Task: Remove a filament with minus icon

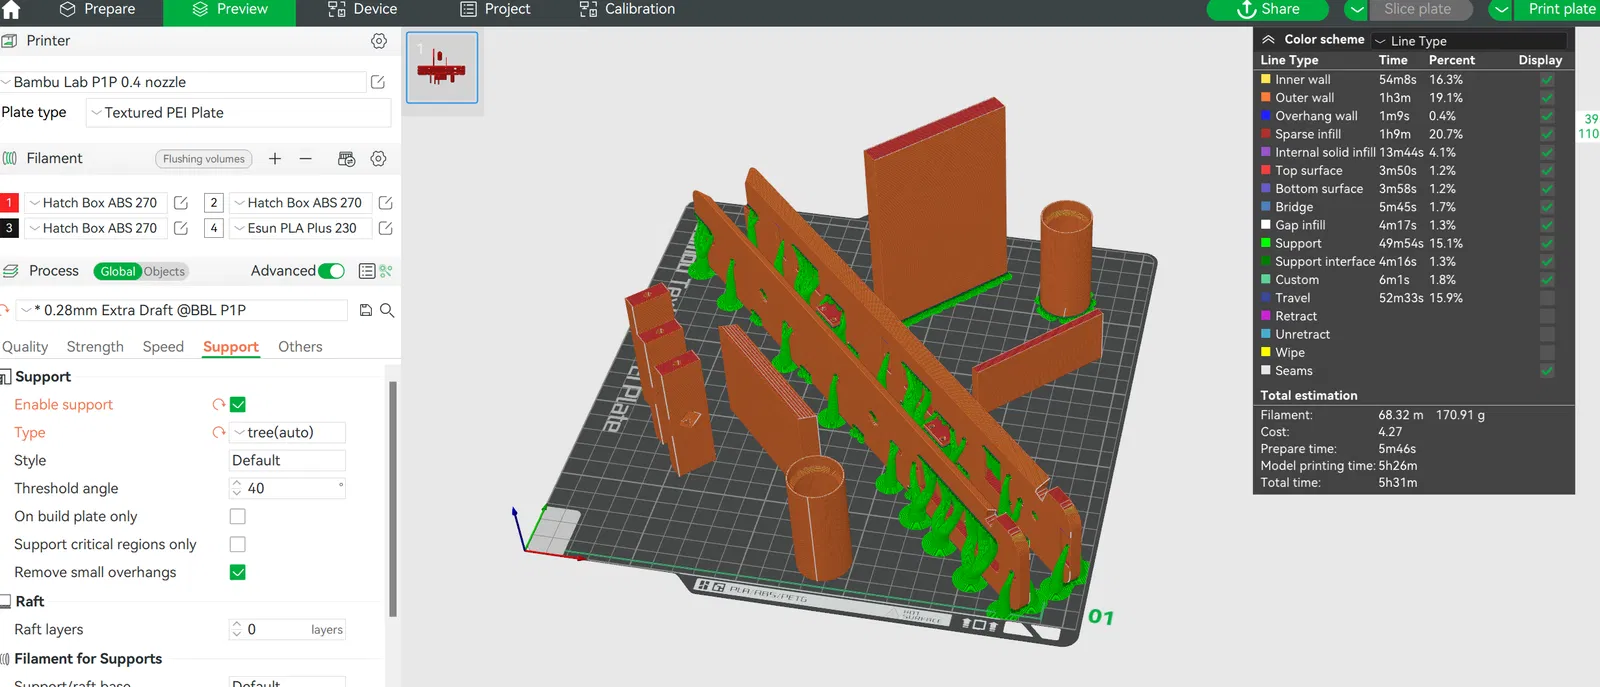Action: [x=306, y=159]
